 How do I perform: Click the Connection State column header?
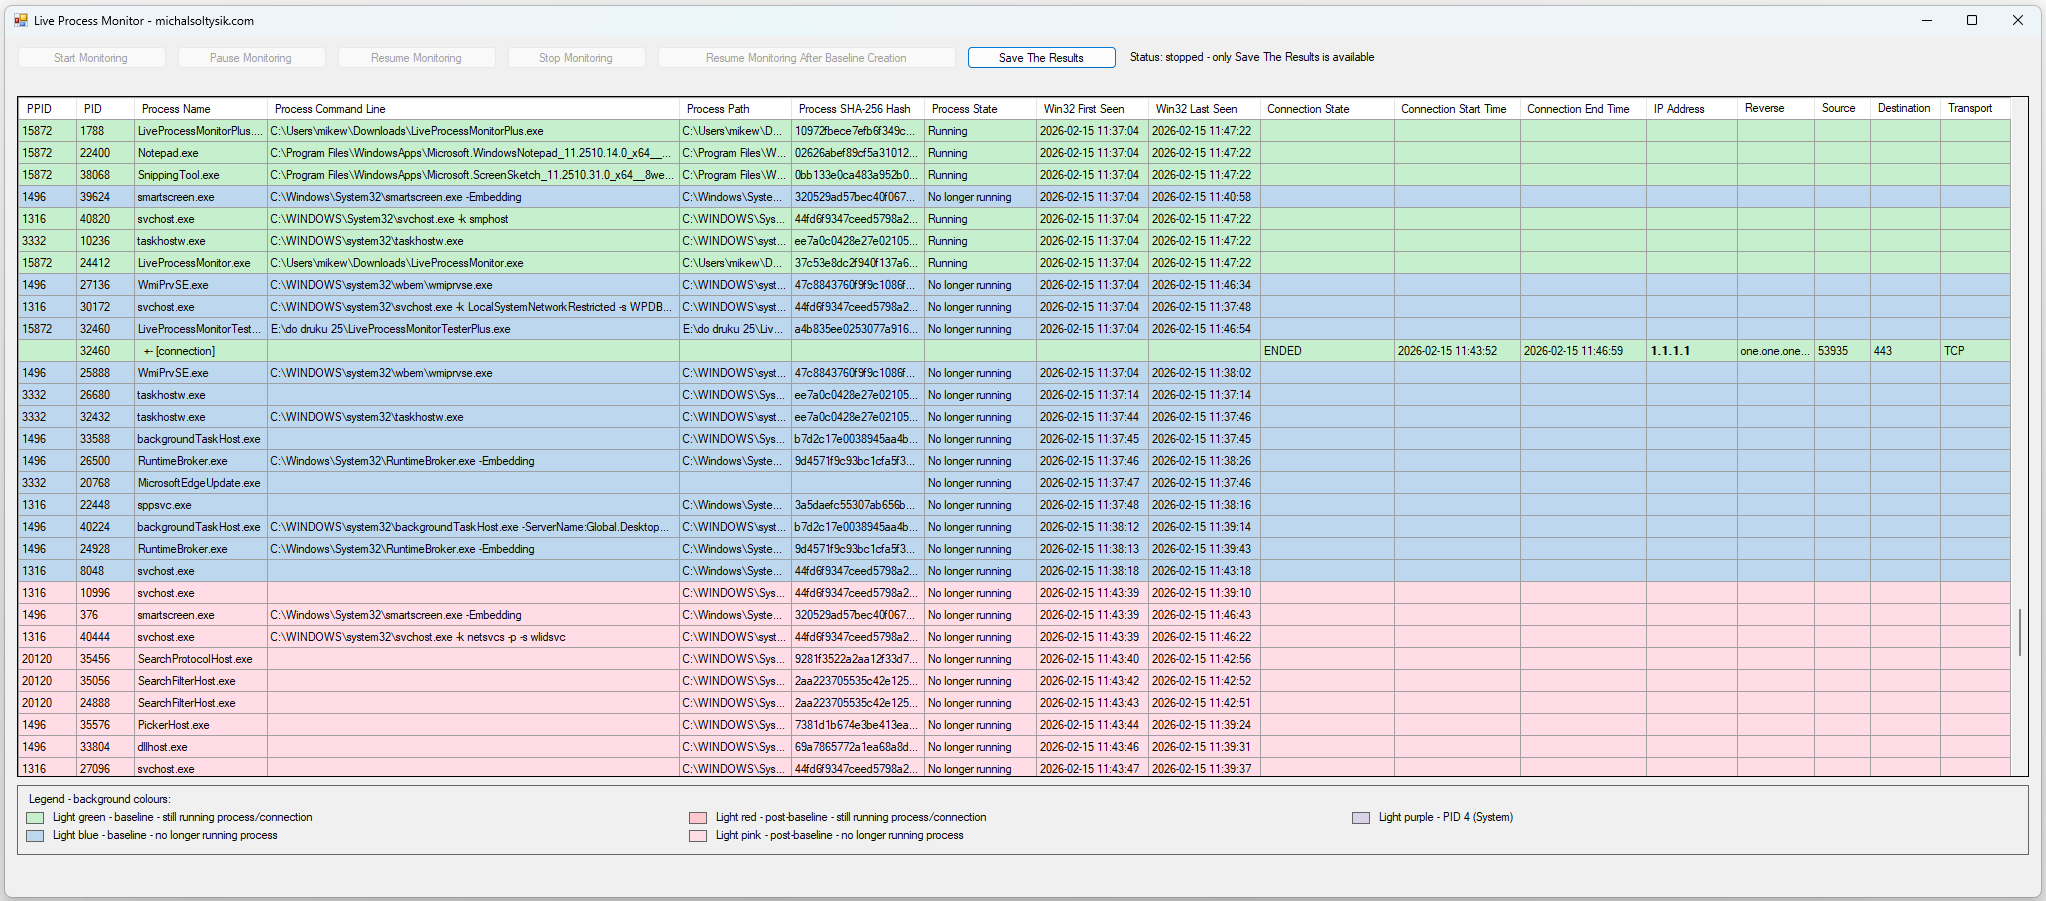(1308, 109)
